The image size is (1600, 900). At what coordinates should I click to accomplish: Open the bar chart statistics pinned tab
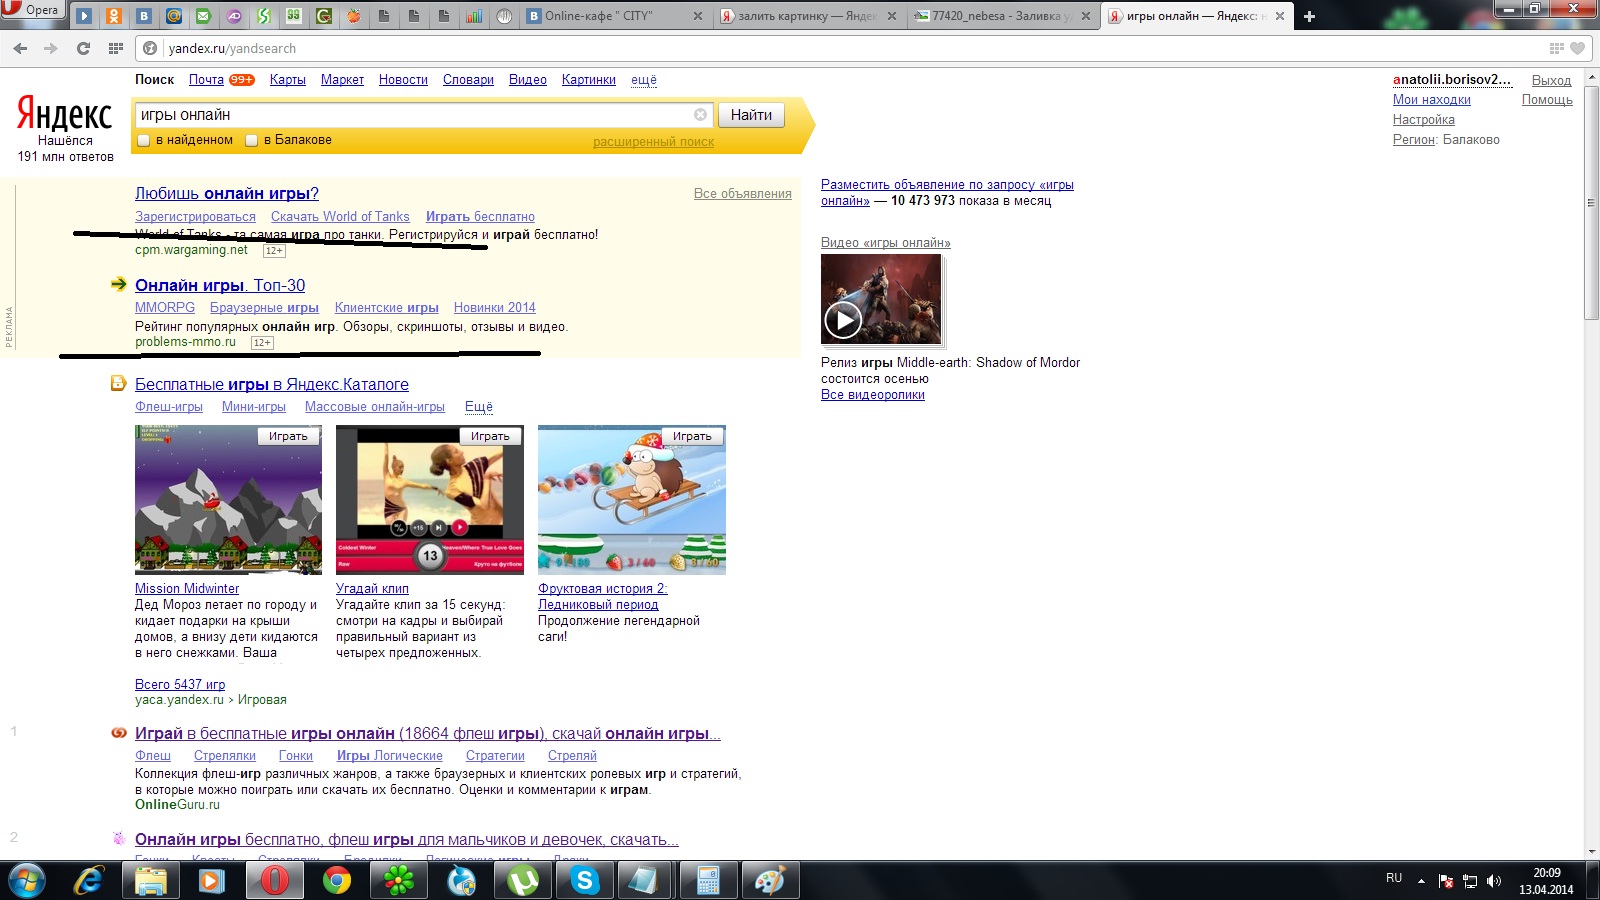click(474, 16)
